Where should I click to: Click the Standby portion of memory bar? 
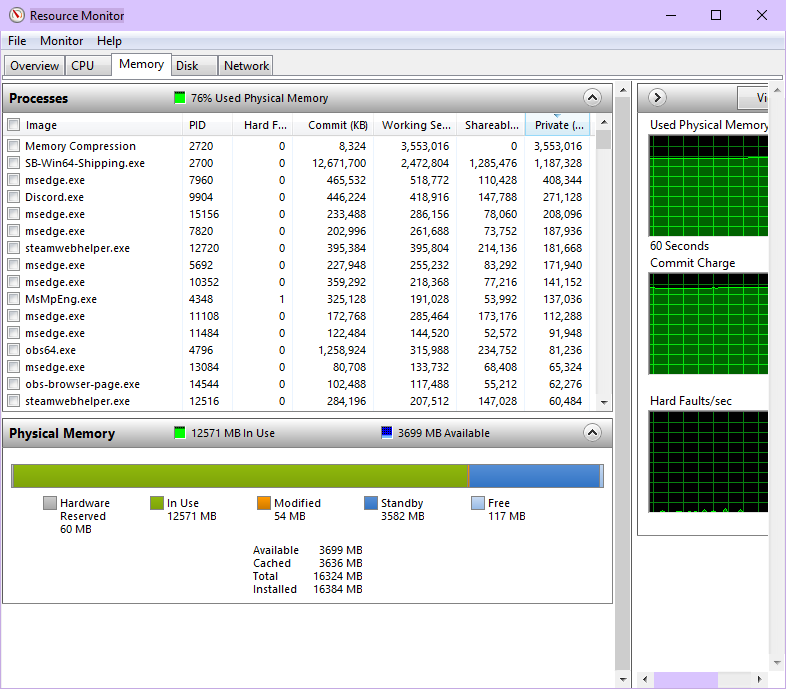pyautogui.click(x=534, y=476)
